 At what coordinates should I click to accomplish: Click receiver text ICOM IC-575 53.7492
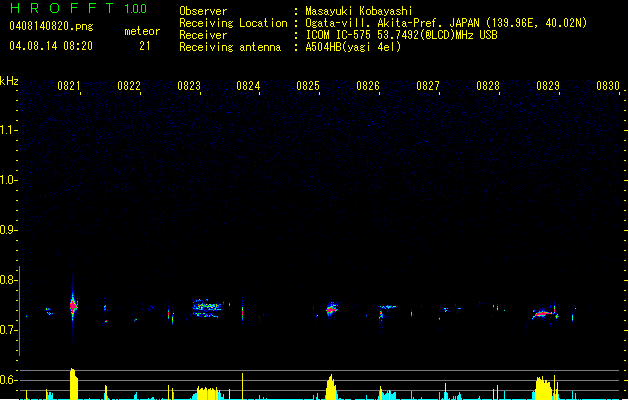[401, 35]
